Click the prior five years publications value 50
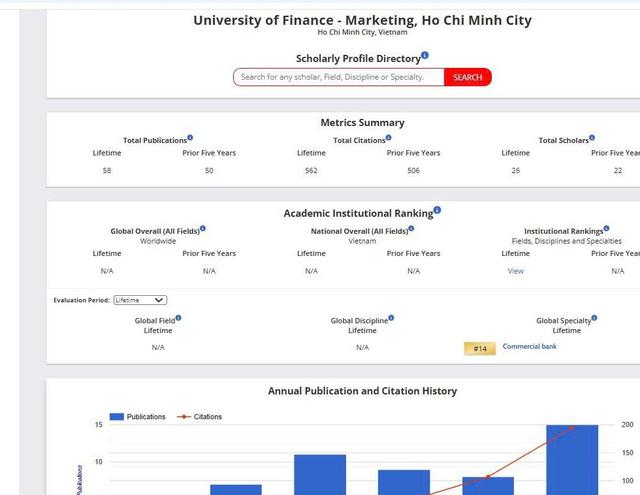 pyautogui.click(x=209, y=171)
